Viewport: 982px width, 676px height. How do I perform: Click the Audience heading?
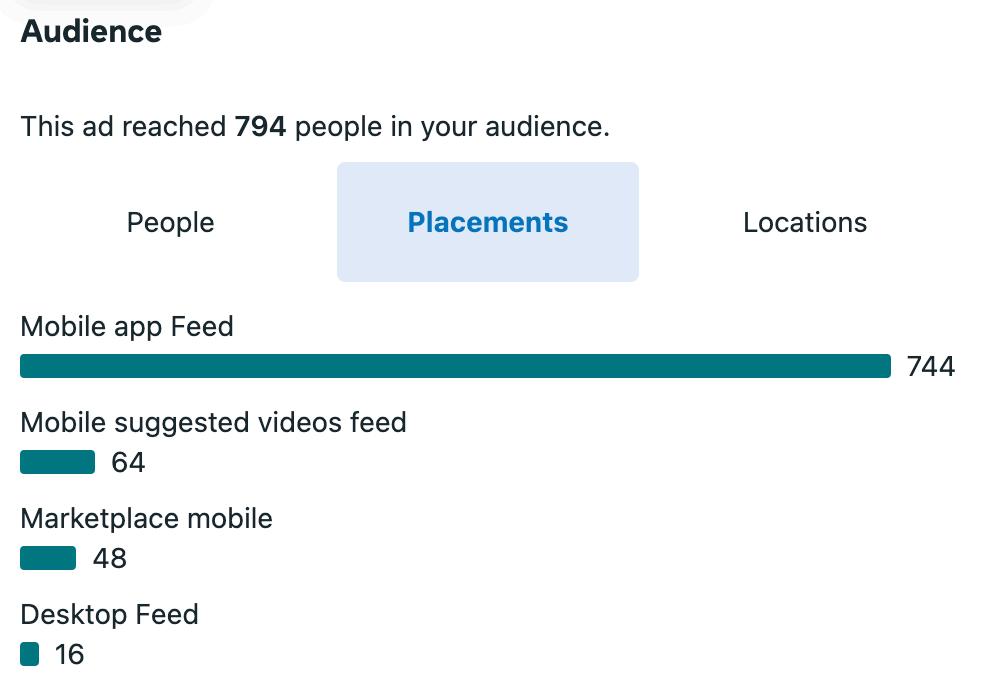tap(91, 31)
